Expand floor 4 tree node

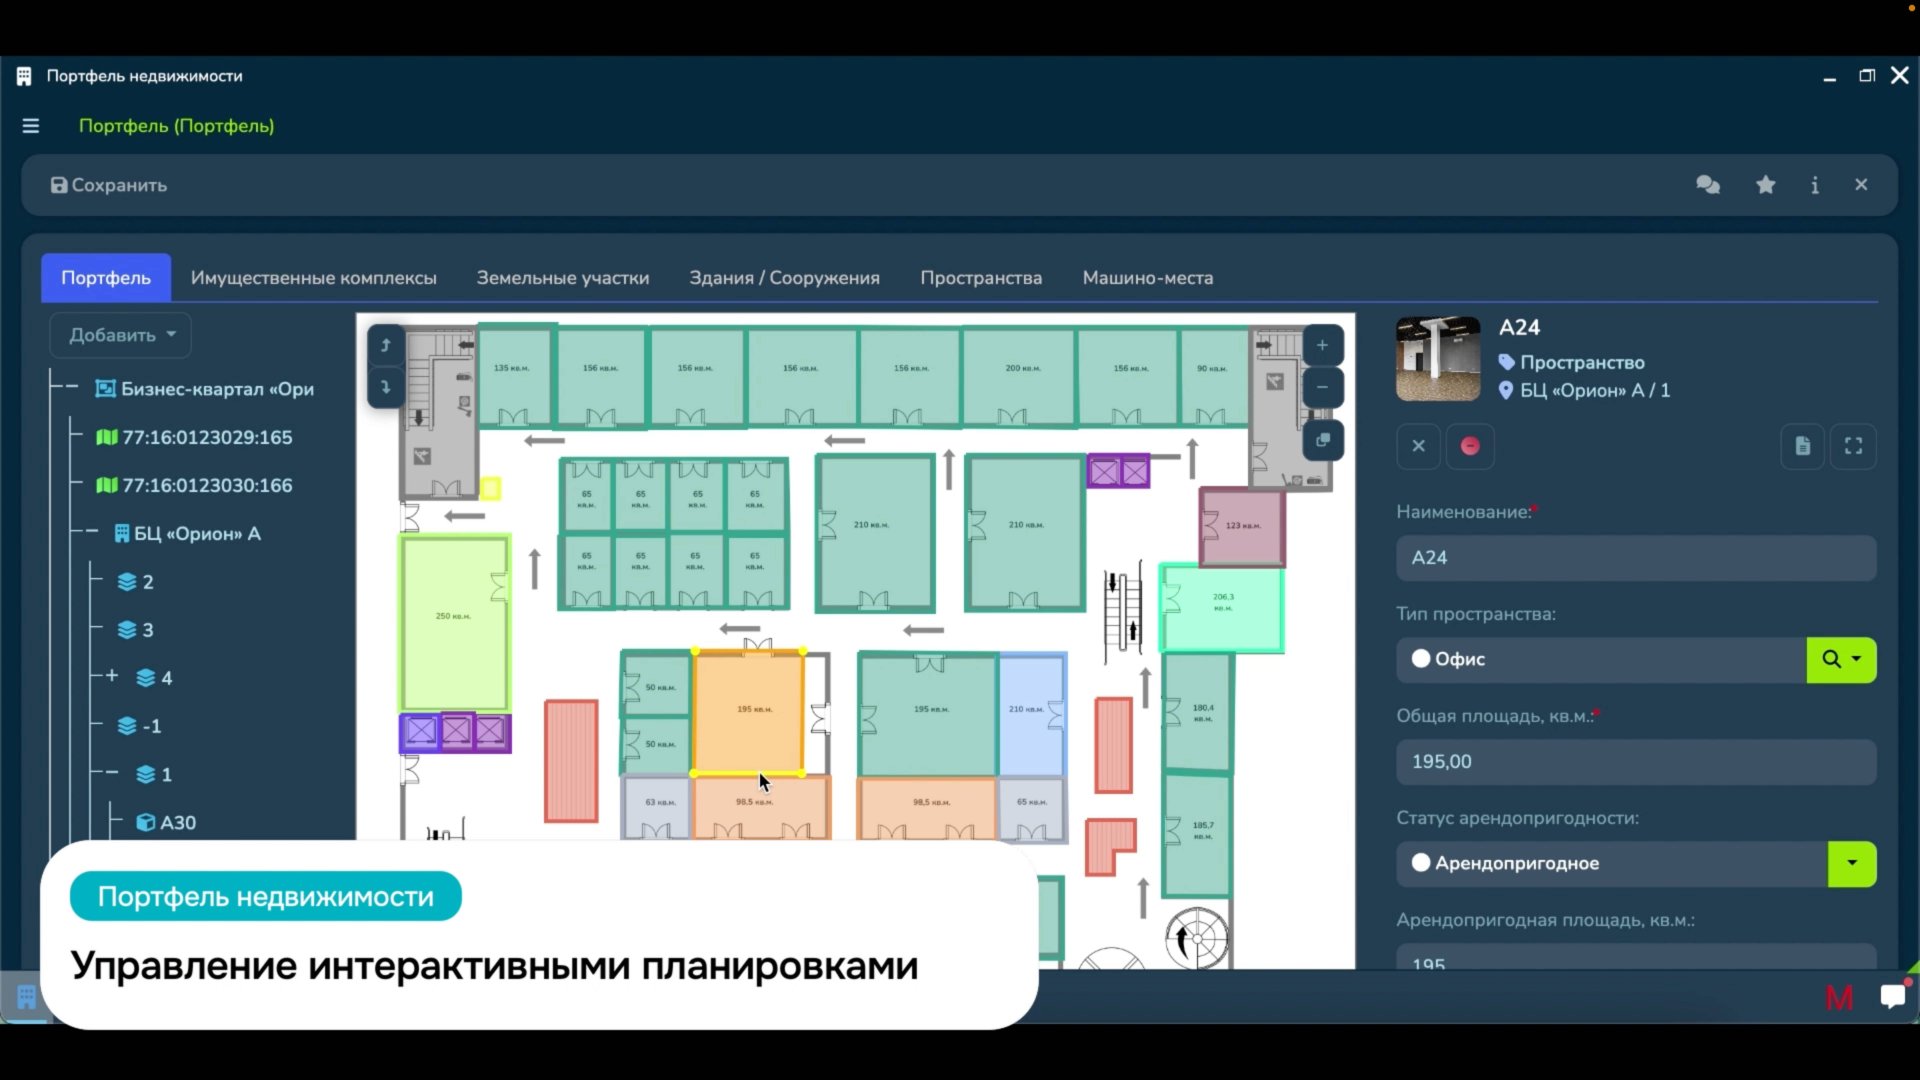click(112, 677)
